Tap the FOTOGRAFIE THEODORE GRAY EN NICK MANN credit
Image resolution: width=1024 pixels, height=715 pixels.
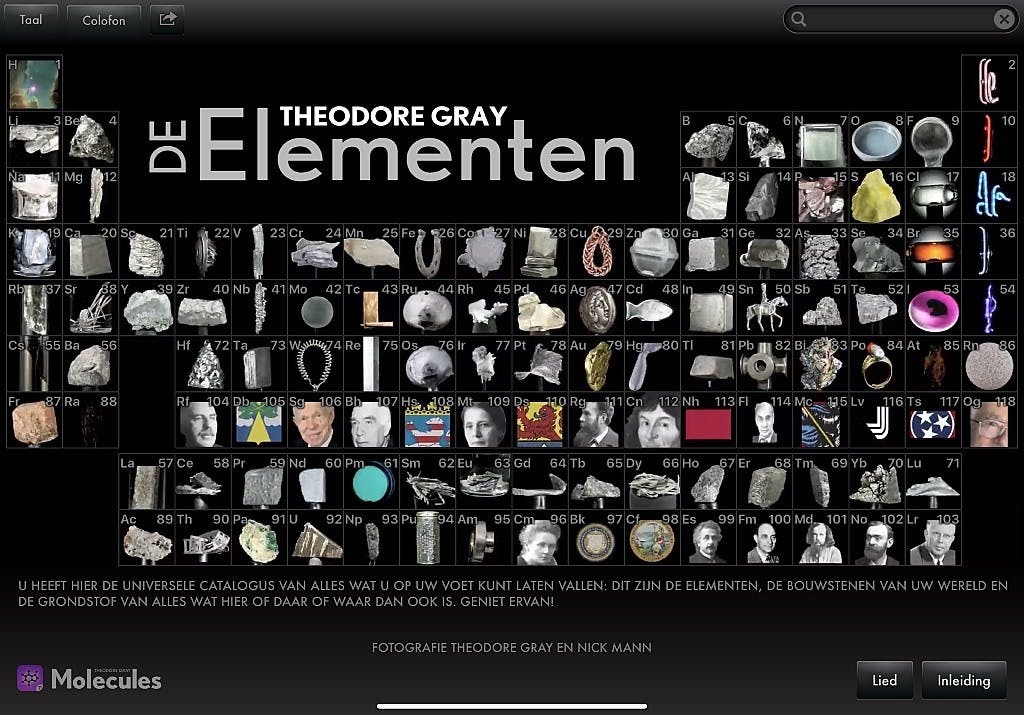(x=511, y=647)
